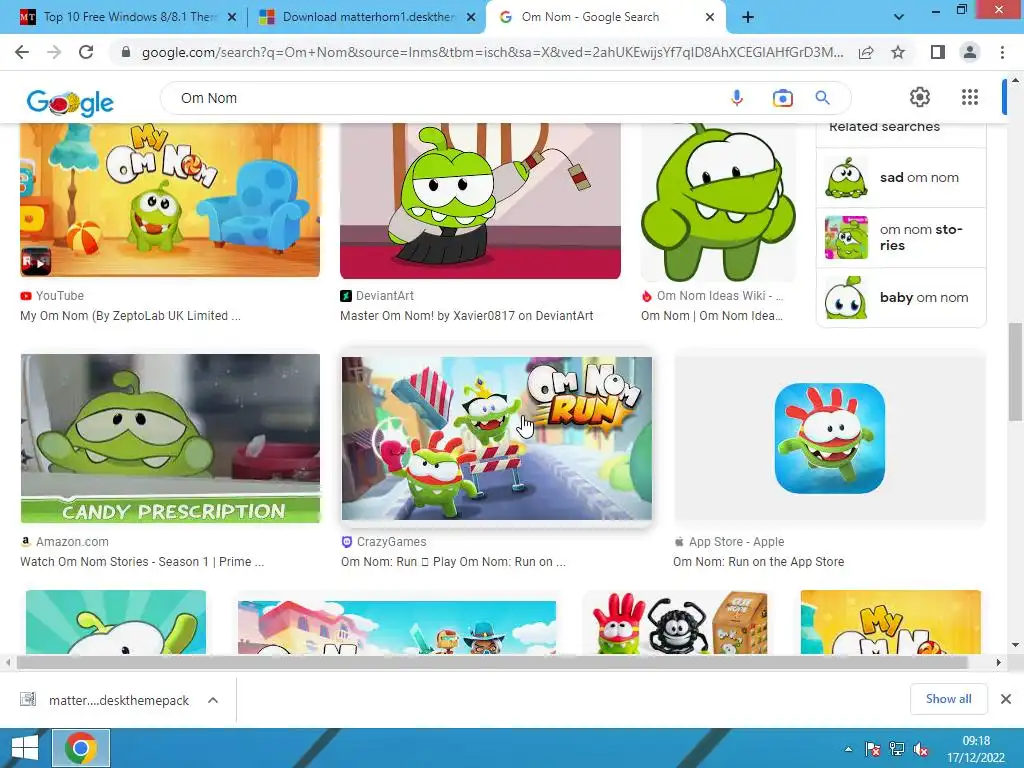The height and width of the screenshot is (768, 1024).
Task: Open a new browser tab
Action: pyautogui.click(x=748, y=17)
